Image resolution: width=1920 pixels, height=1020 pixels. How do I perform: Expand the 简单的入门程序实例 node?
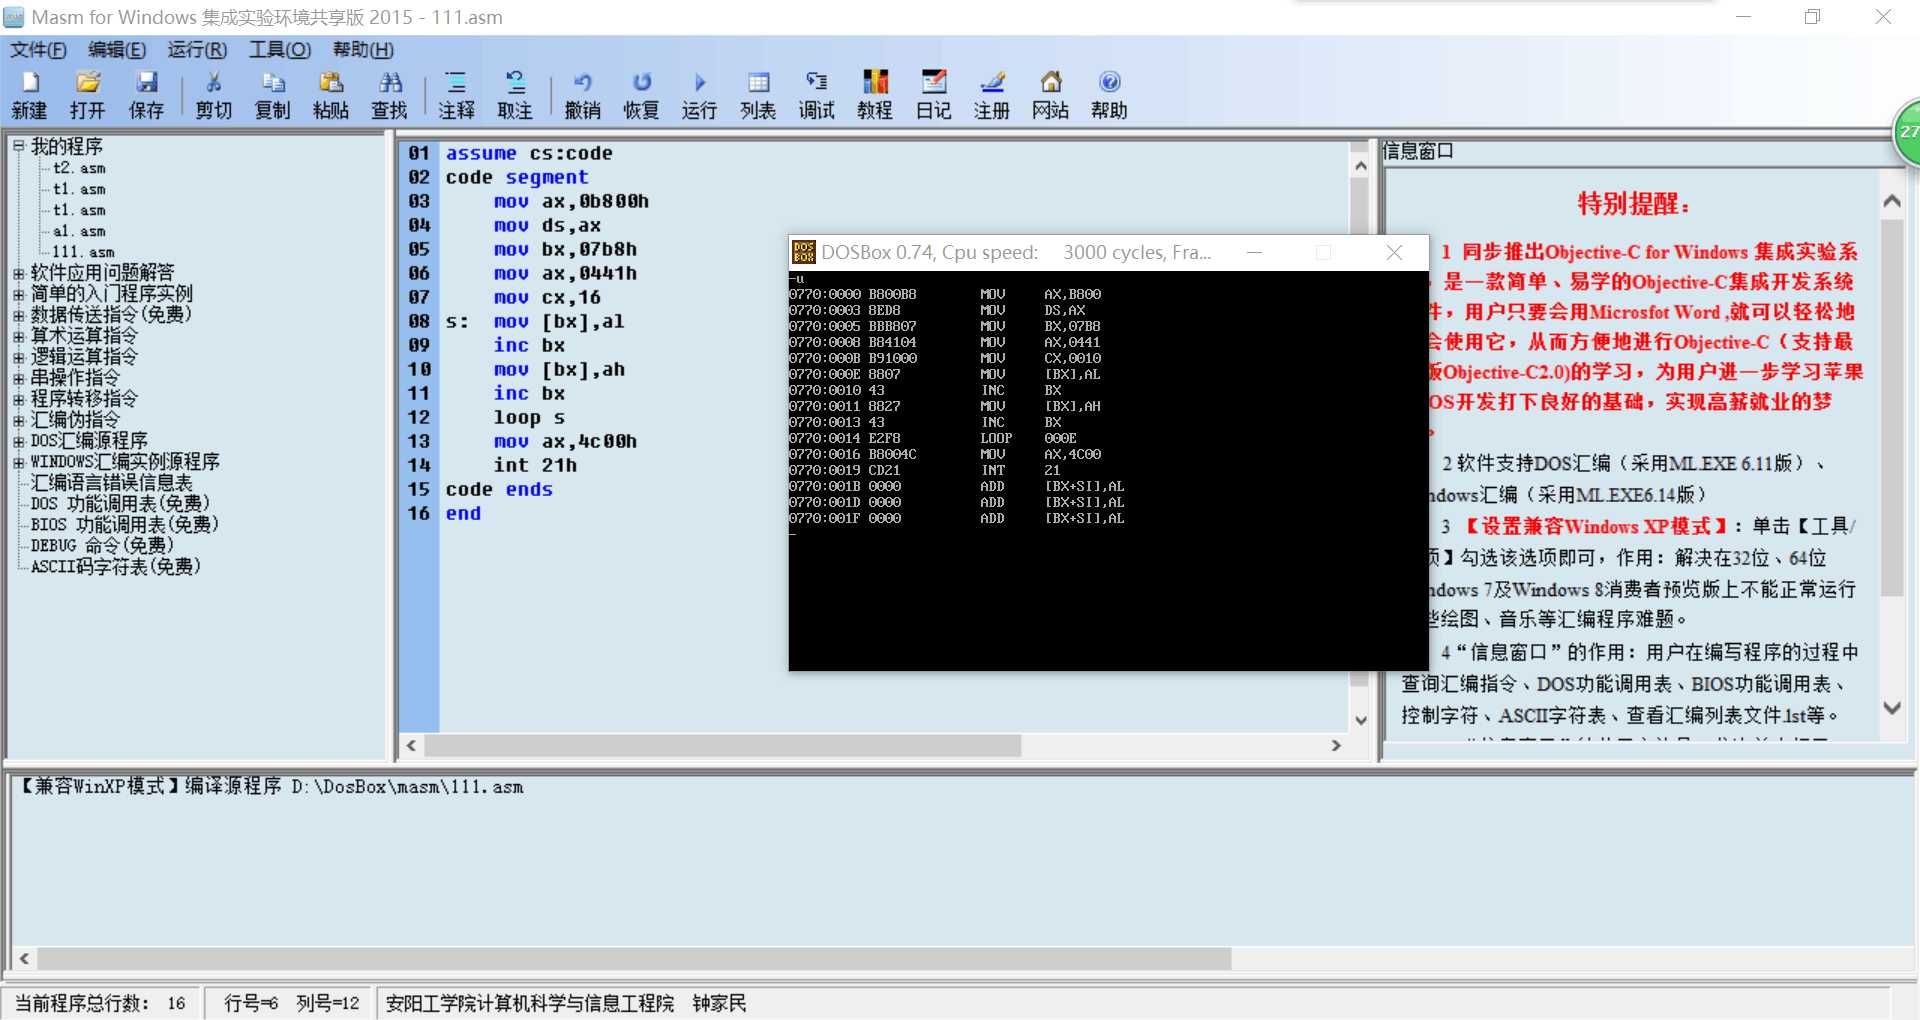click(x=18, y=294)
